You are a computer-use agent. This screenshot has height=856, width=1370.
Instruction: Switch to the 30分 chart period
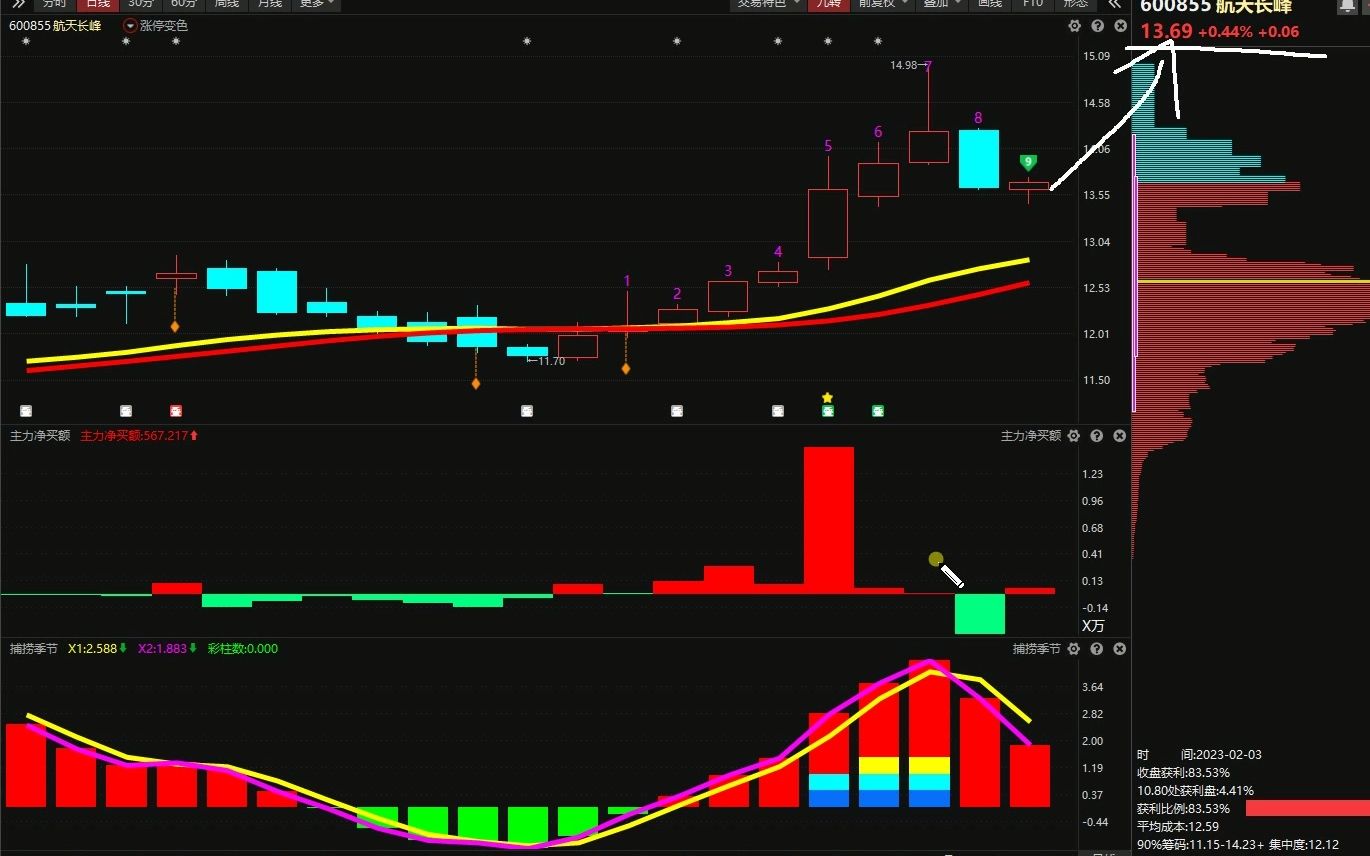point(141,3)
